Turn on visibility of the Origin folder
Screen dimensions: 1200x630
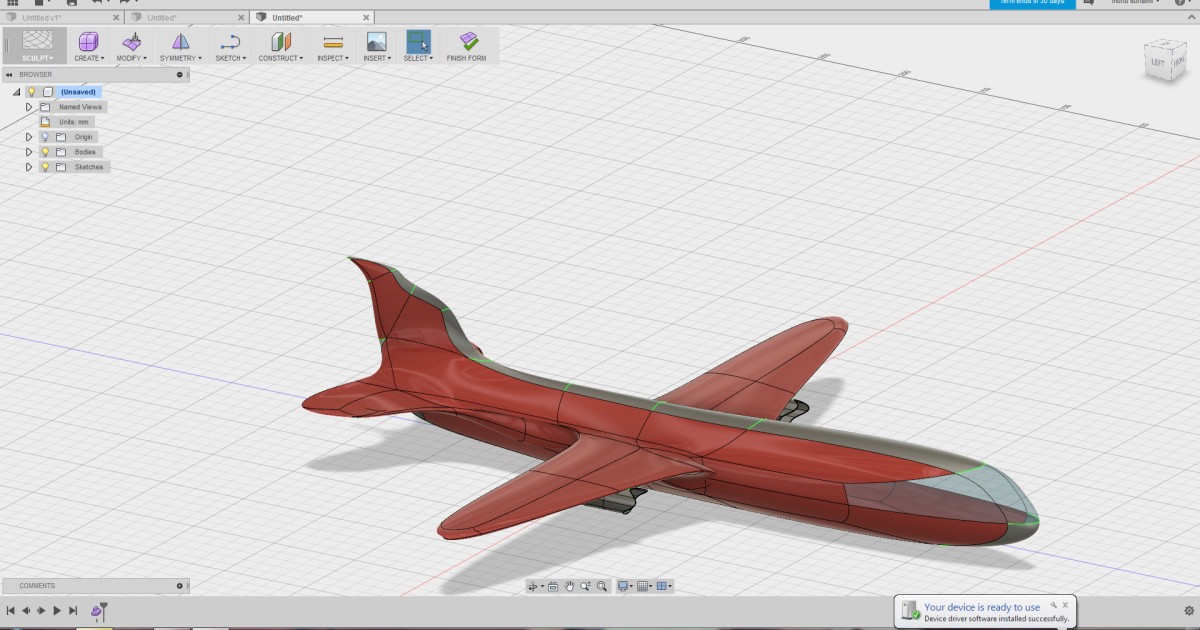pyautogui.click(x=45, y=136)
